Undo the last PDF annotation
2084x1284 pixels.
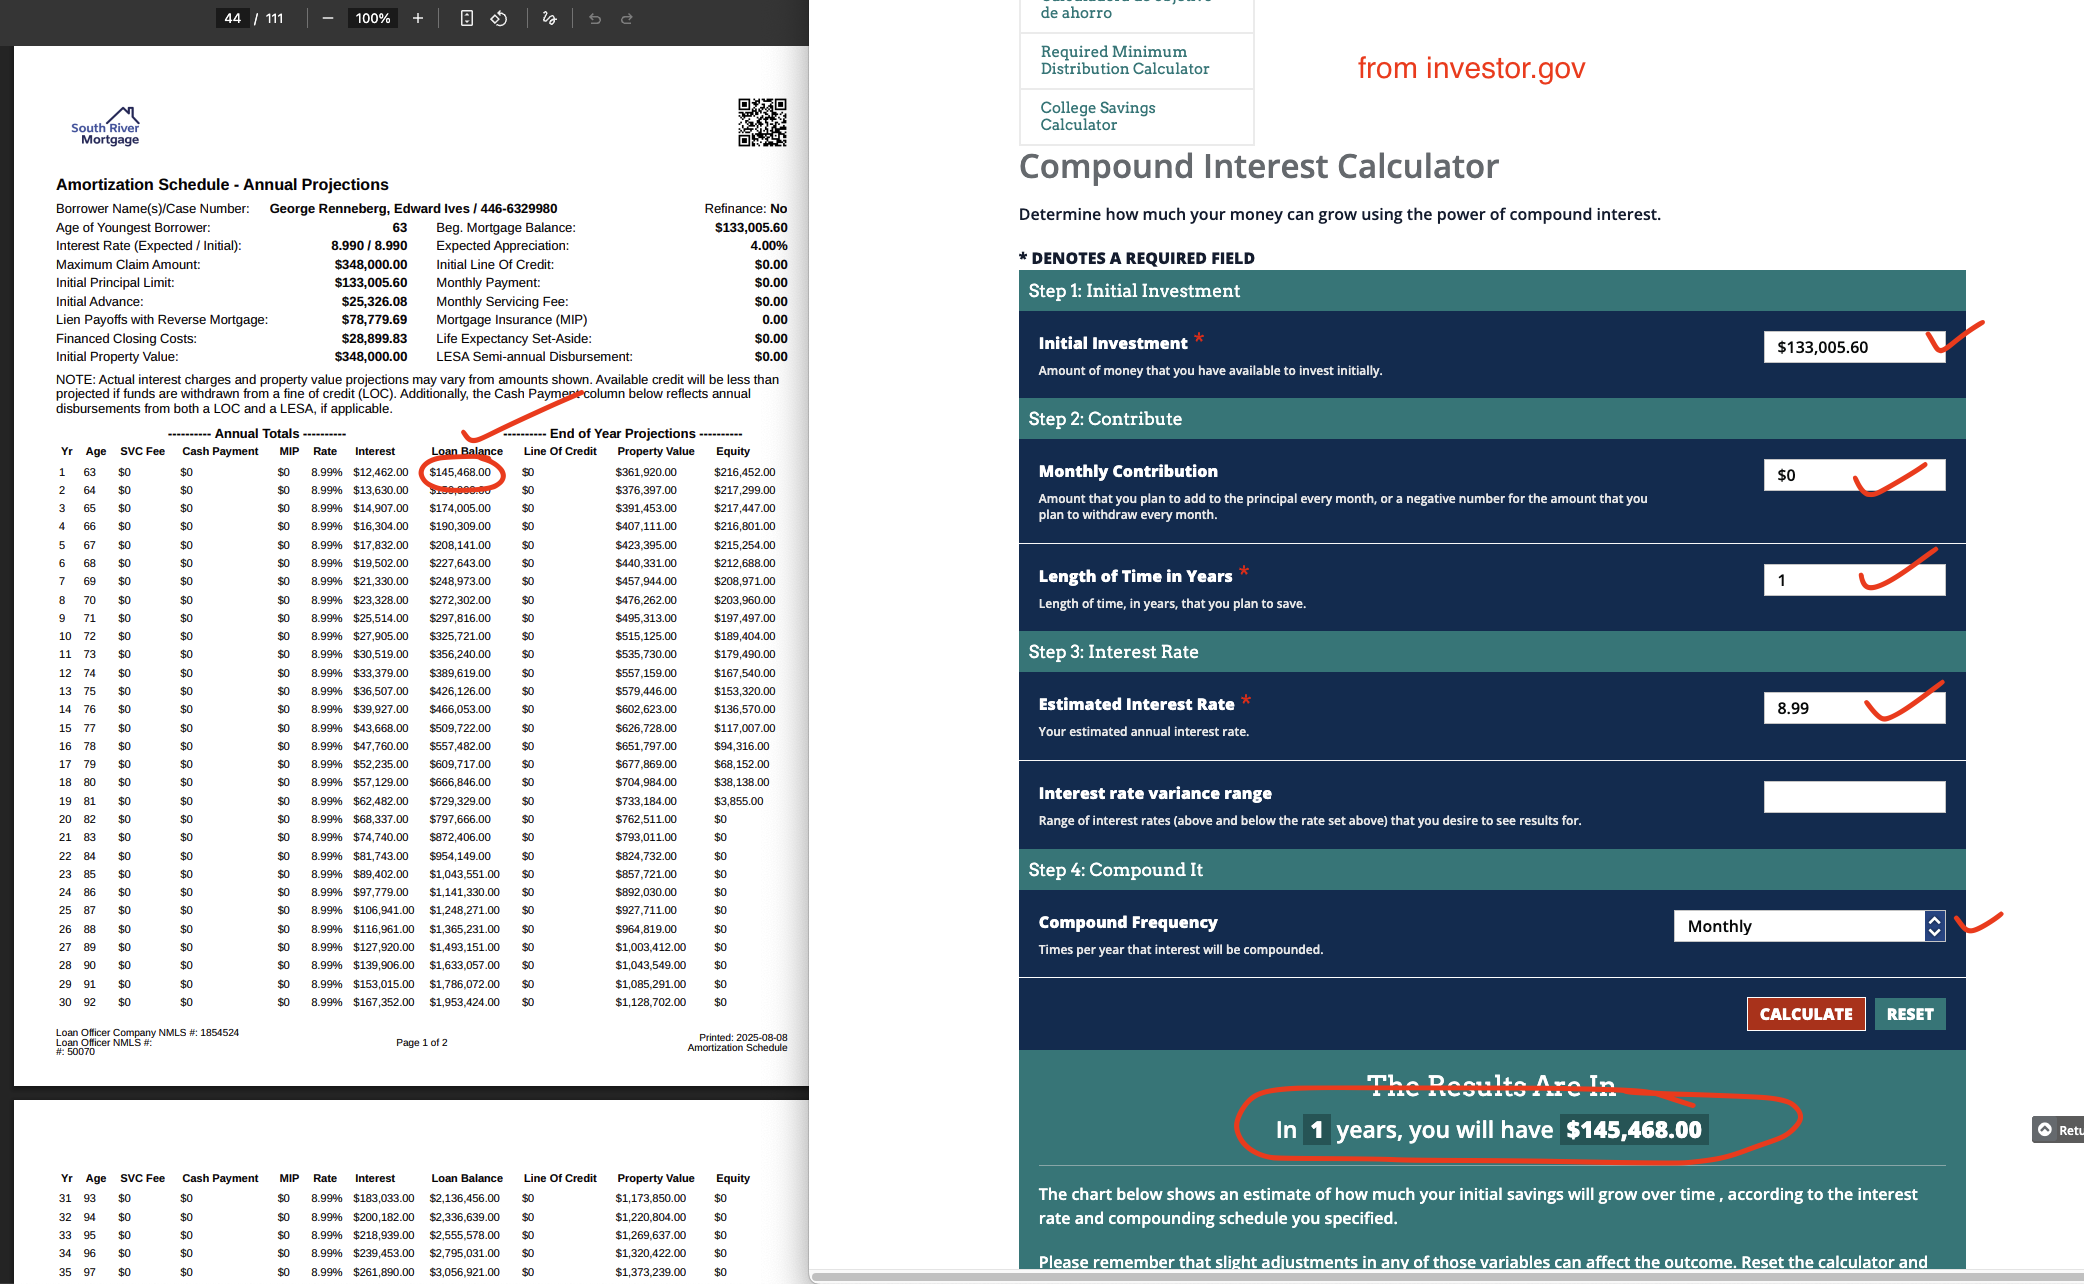point(594,18)
